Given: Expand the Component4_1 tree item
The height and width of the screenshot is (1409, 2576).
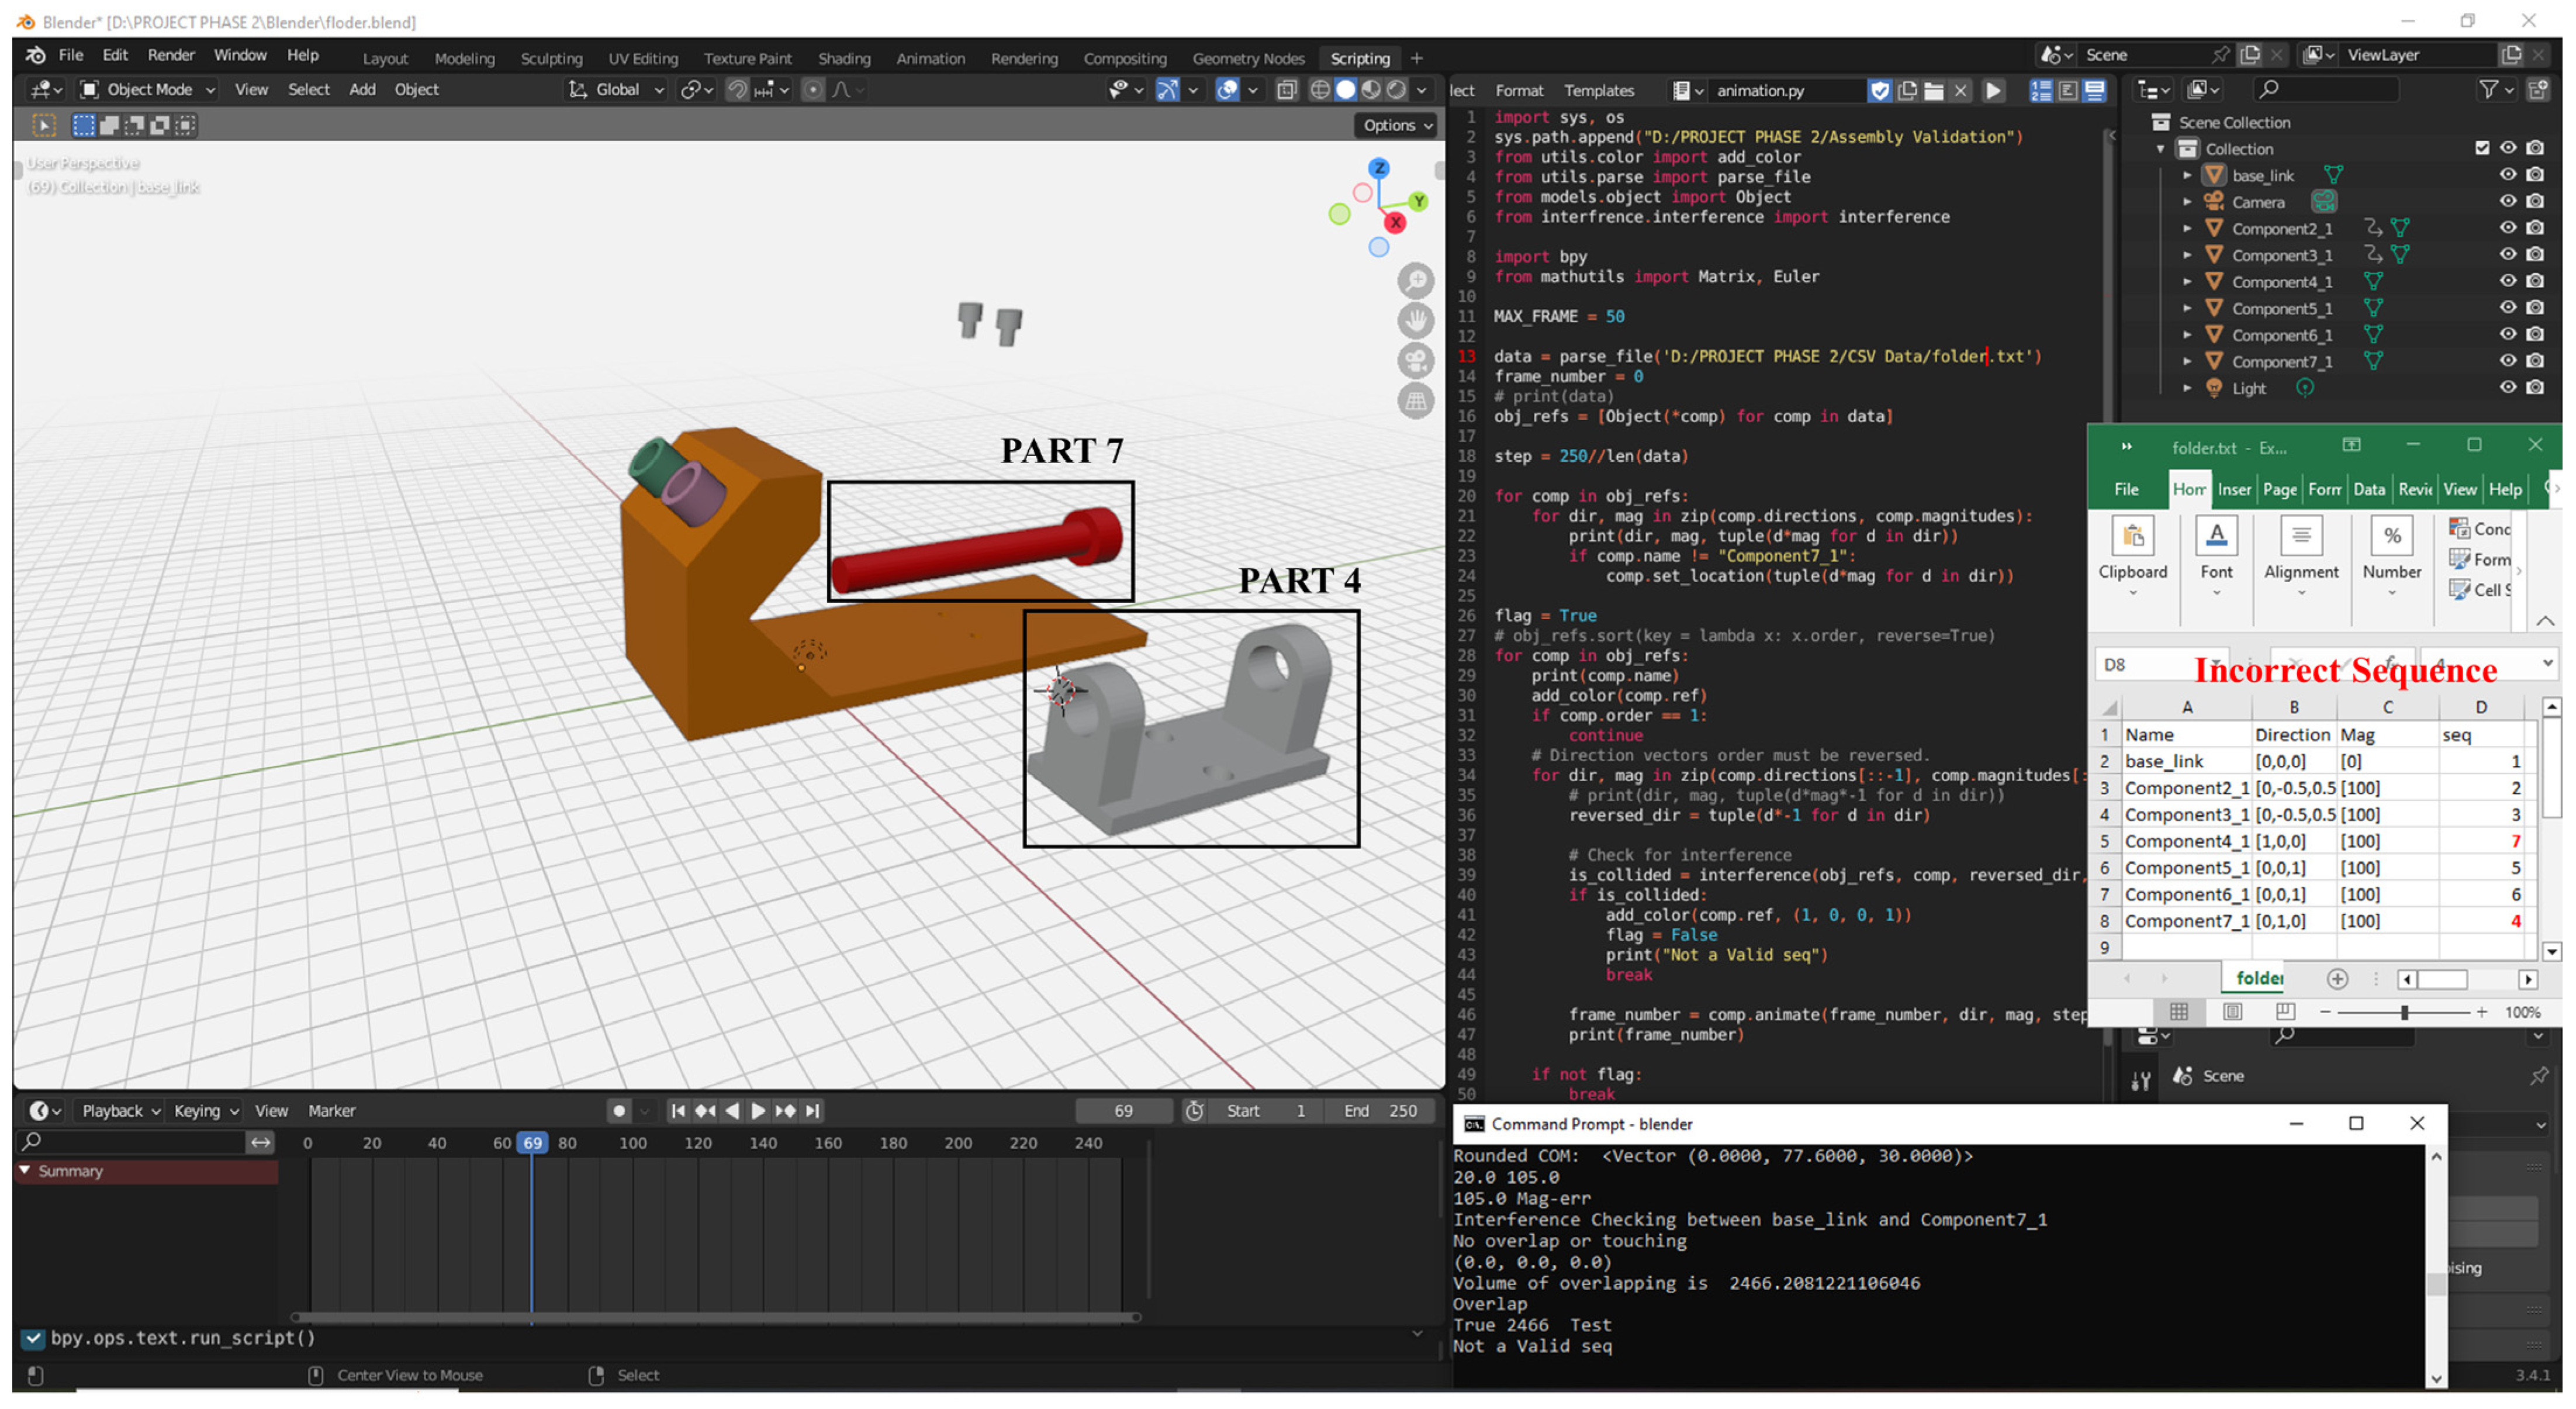Looking at the screenshot, I should click(2187, 282).
